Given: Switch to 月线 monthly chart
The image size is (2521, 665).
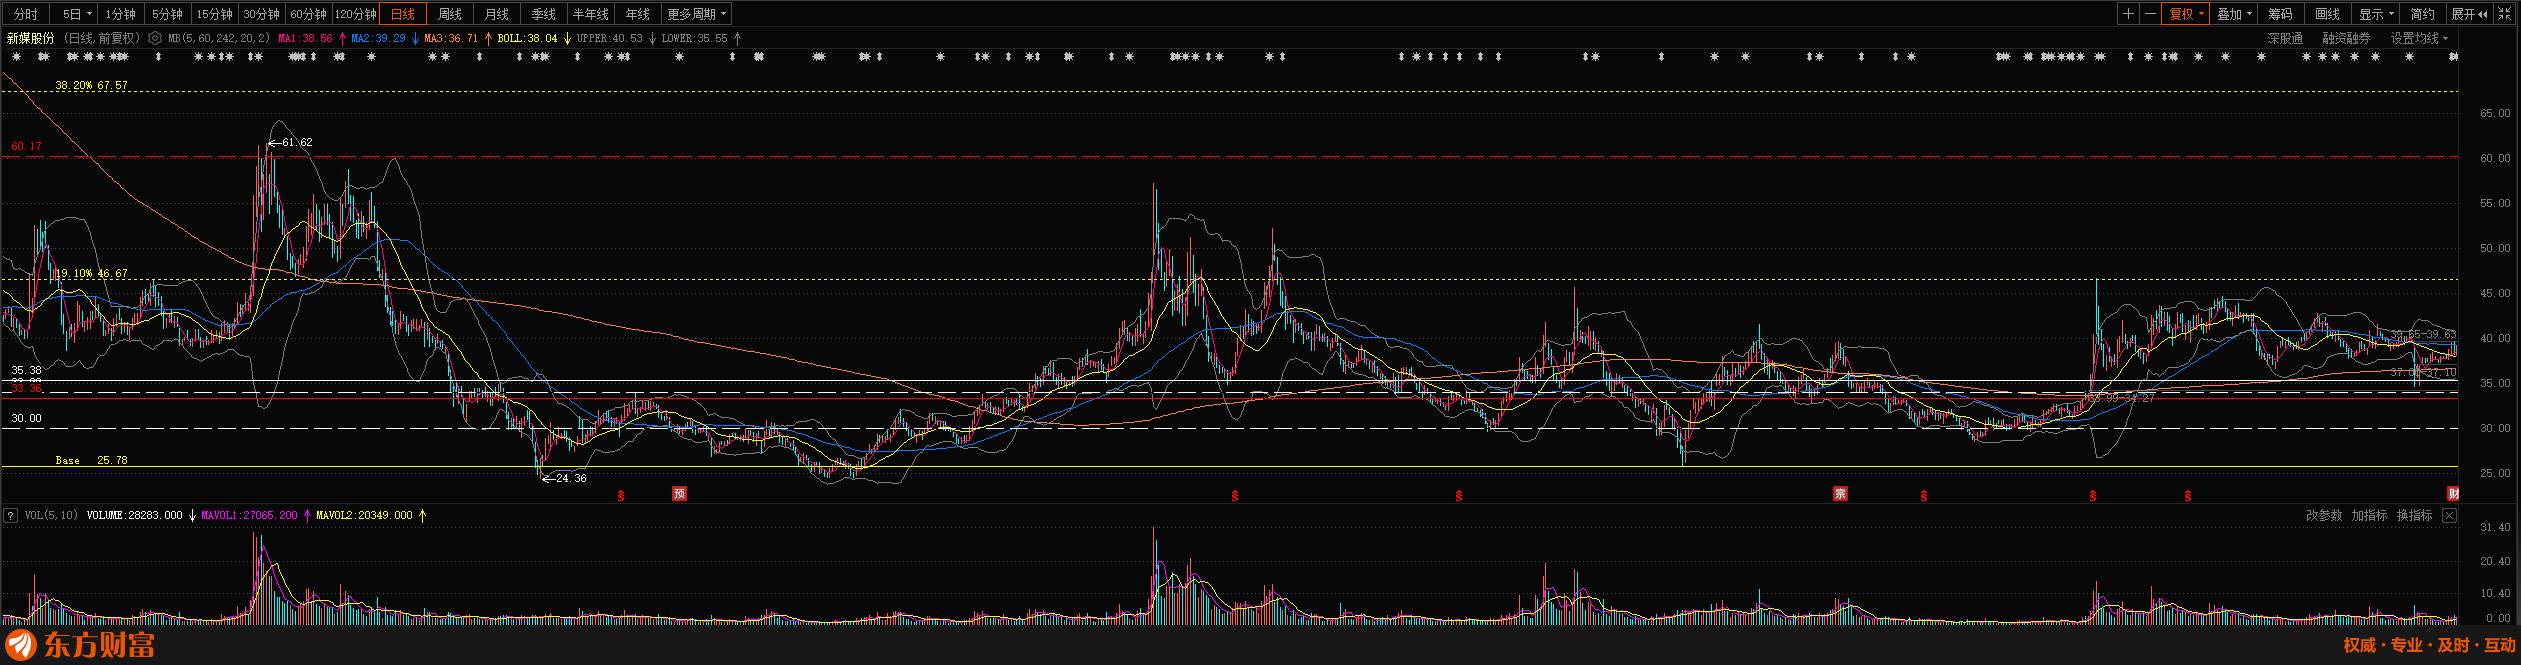Looking at the screenshot, I should point(497,14).
